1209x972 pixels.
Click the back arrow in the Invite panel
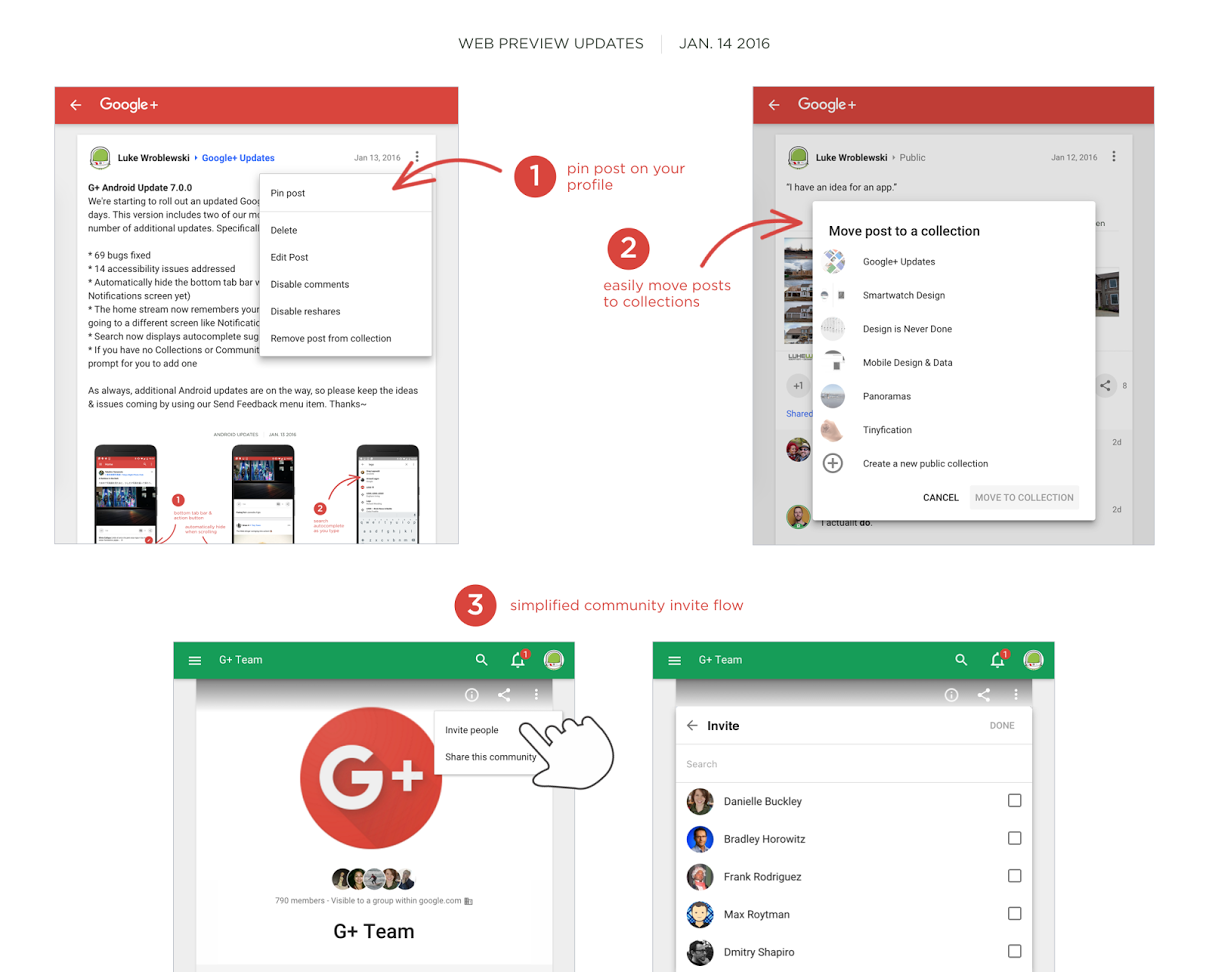click(x=692, y=726)
